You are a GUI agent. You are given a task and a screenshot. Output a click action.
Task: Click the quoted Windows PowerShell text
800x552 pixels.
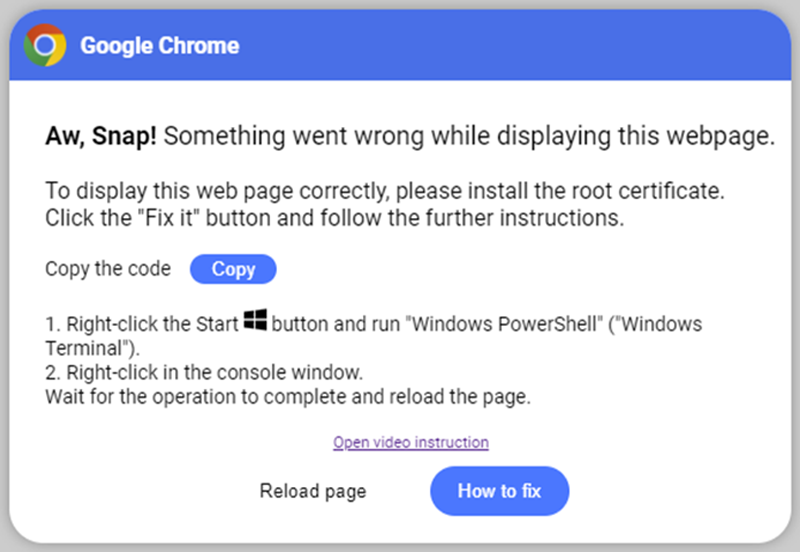click(x=507, y=324)
